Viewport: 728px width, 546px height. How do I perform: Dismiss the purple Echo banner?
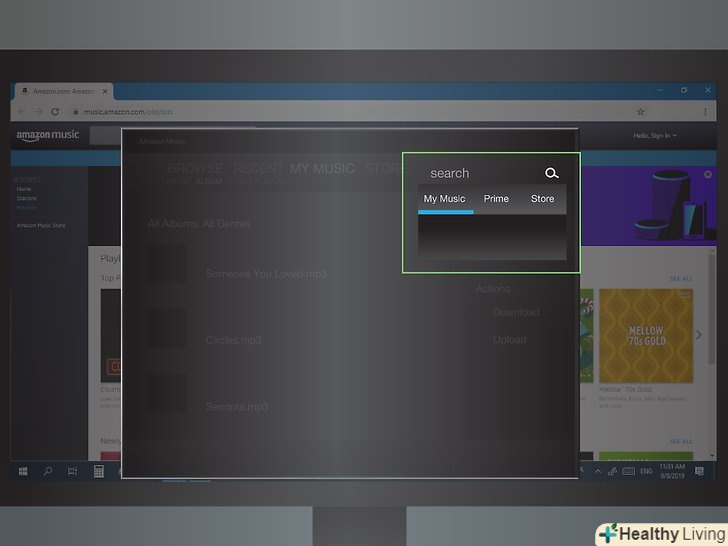pos(708,174)
